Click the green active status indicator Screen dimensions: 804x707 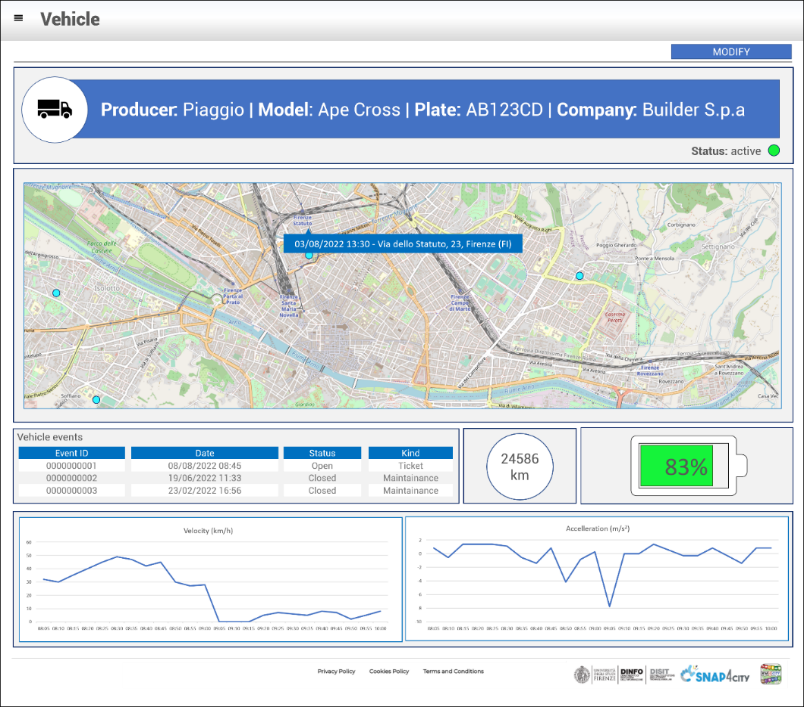[x=774, y=151]
